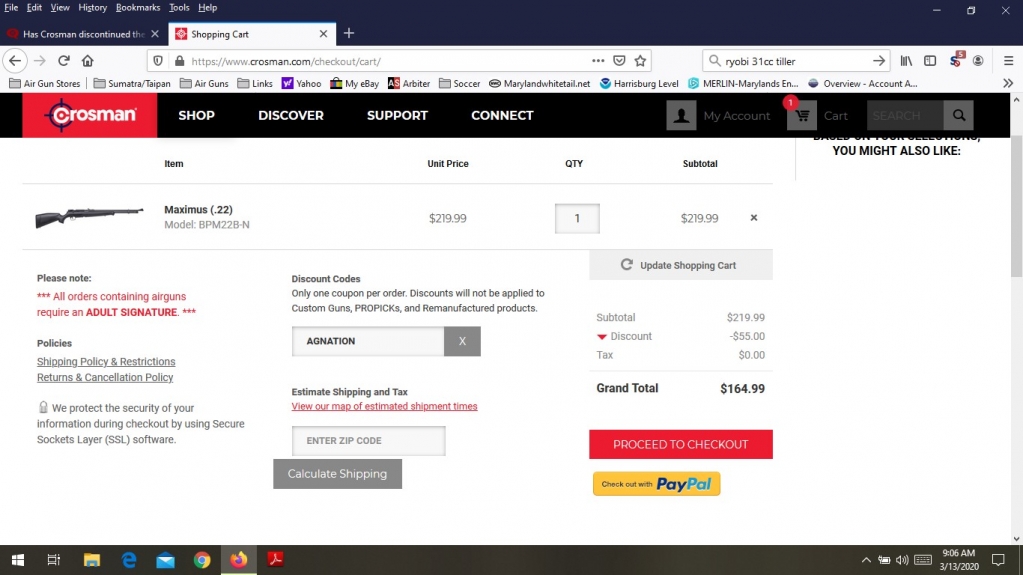This screenshot has width=1023, height=575.
Task: Open the volume control in tray
Action: tap(902, 560)
